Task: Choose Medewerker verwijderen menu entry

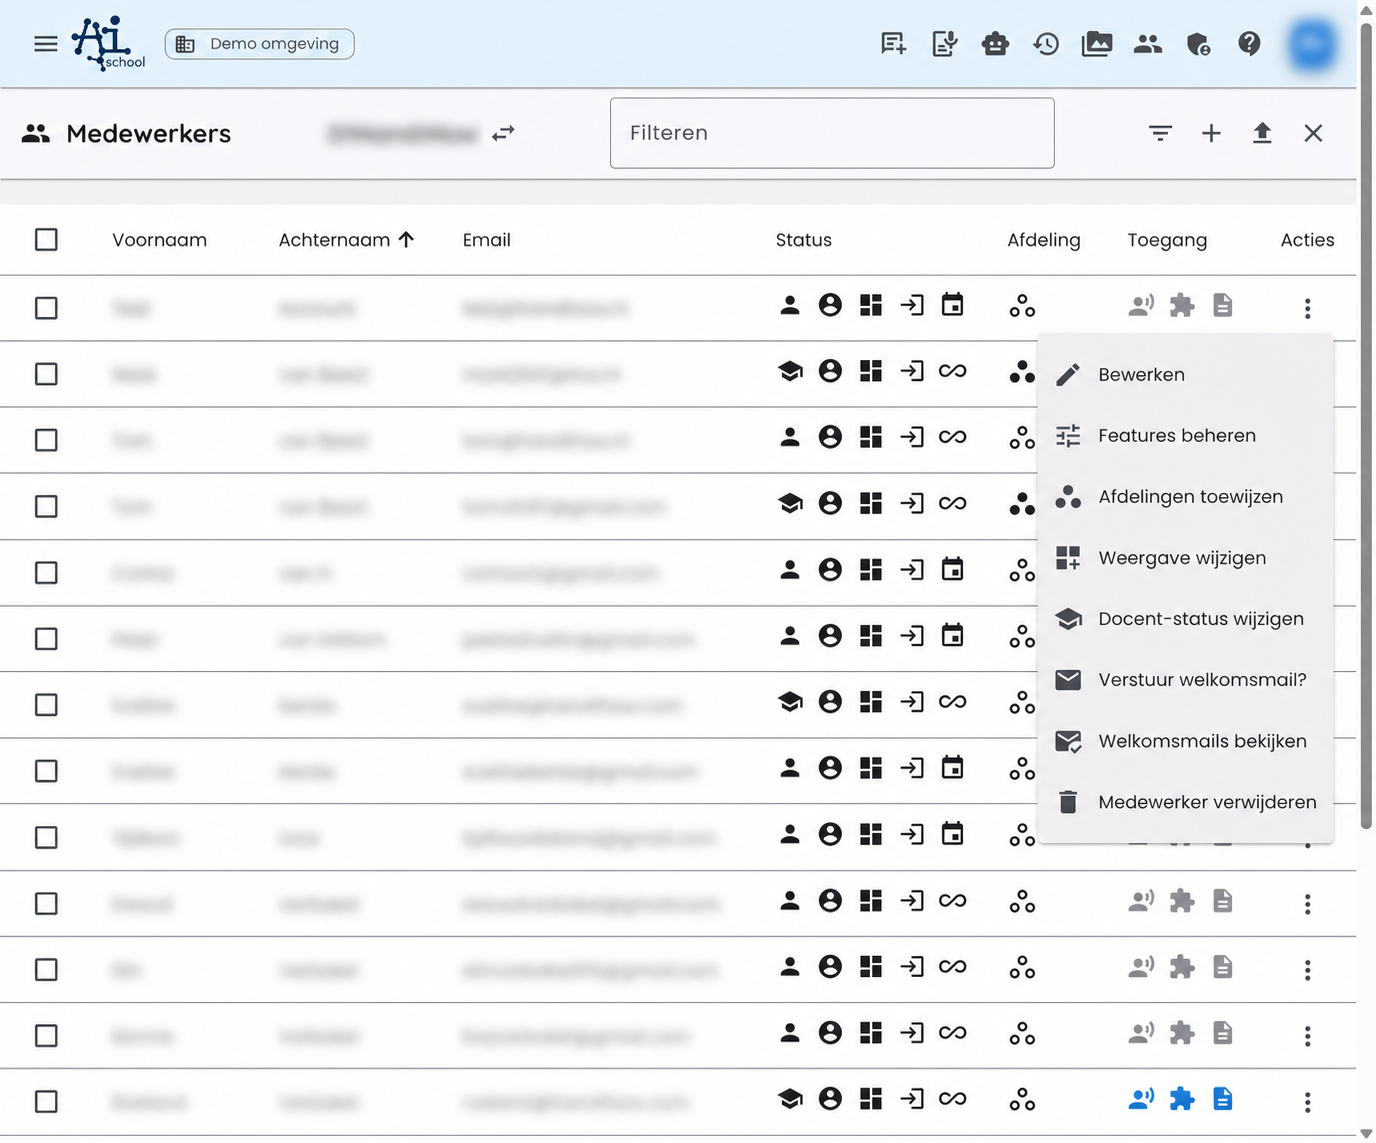Action: click(1185, 802)
